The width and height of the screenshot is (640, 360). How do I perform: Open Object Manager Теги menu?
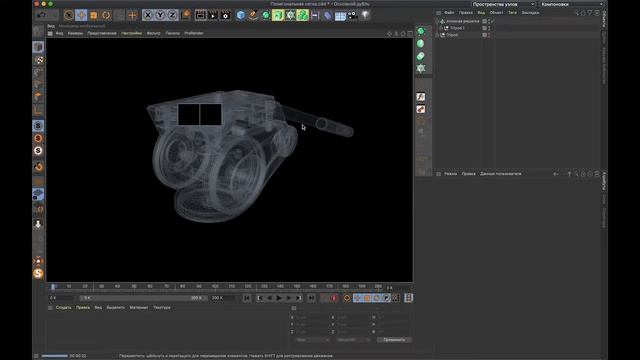click(513, 13)
